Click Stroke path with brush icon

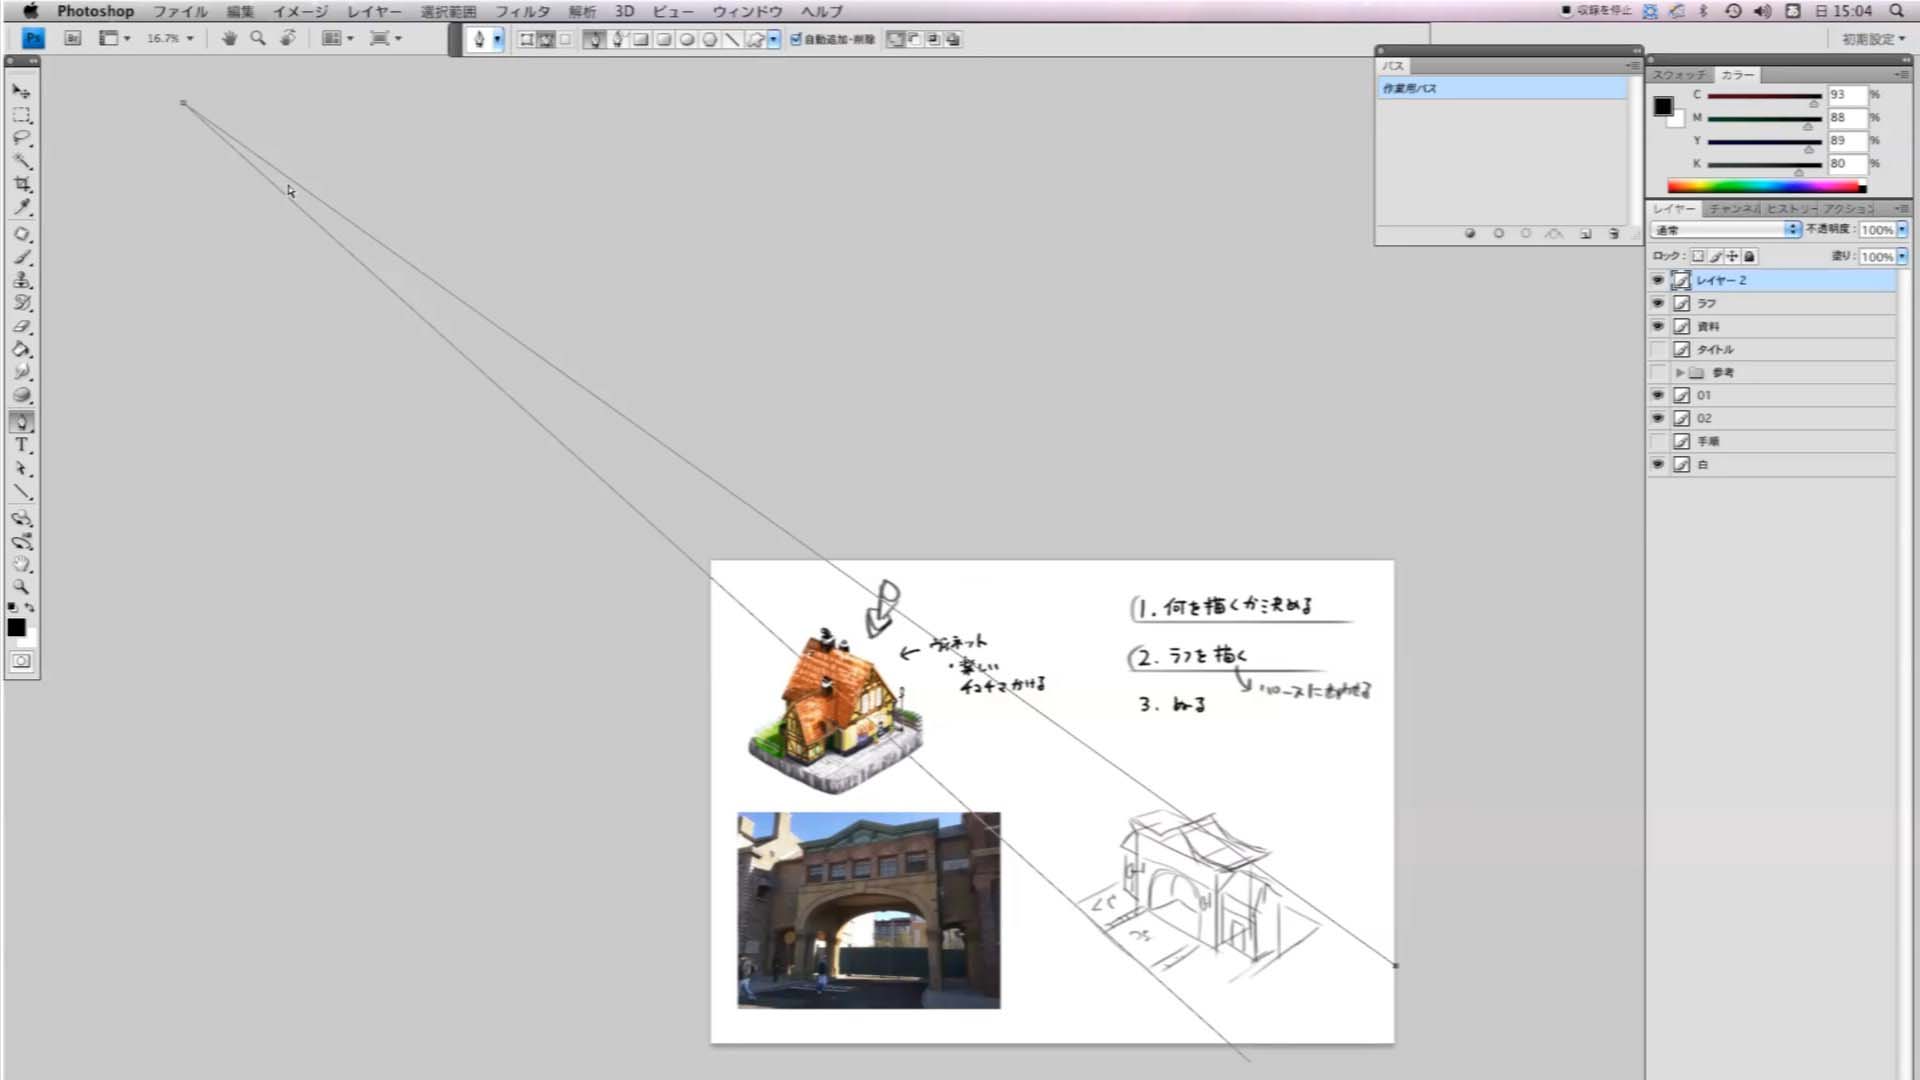pos(1498,233)
